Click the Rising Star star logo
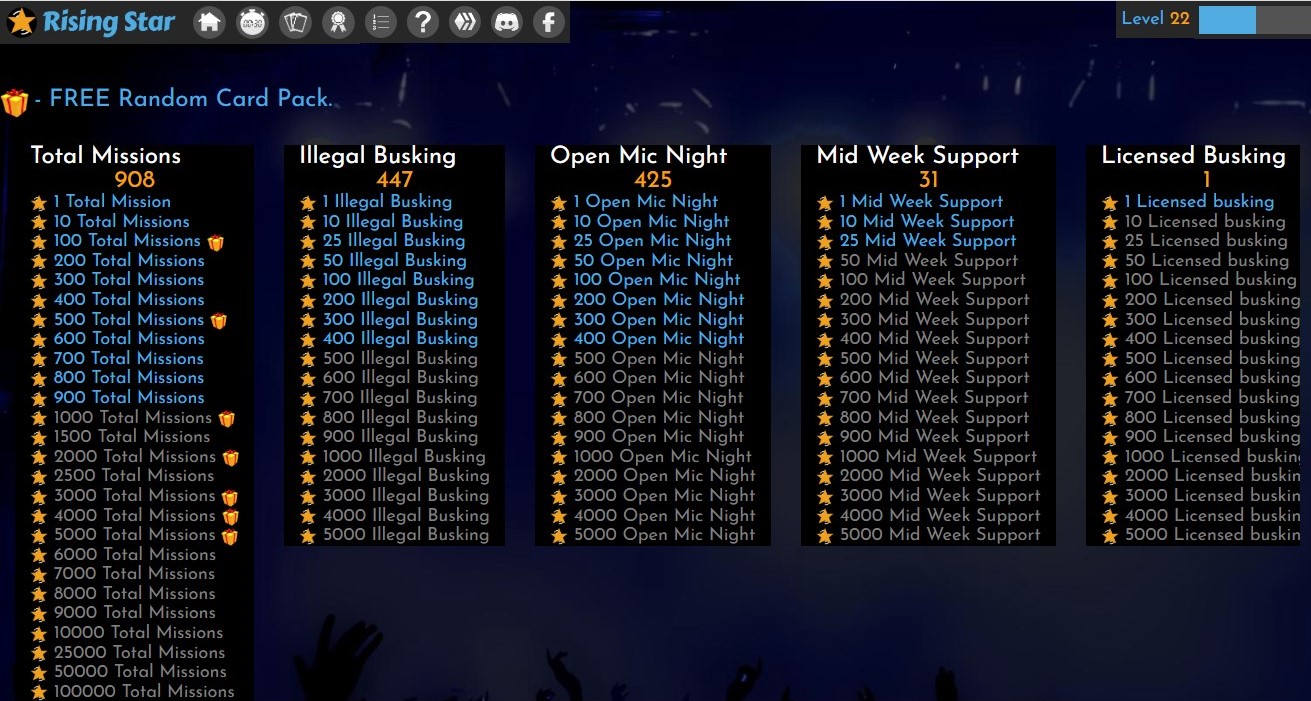The height and width of the screenshot is (701, 1311). pyautogui.click(x=22, y=20)
